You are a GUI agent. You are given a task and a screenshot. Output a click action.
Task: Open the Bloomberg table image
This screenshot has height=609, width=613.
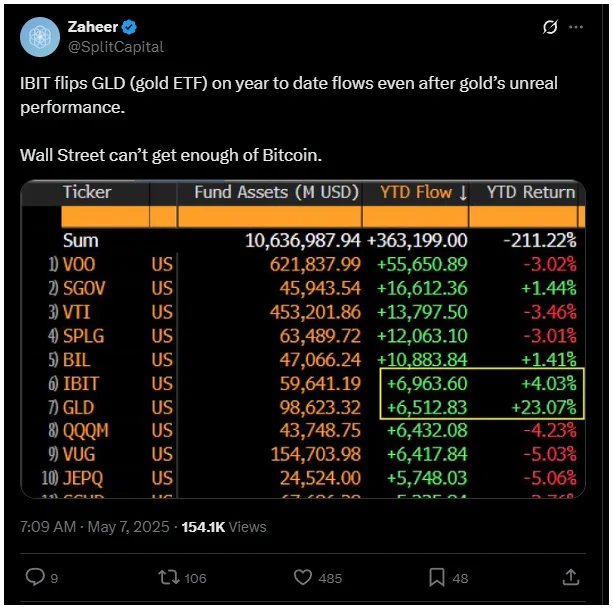point(303,339)
